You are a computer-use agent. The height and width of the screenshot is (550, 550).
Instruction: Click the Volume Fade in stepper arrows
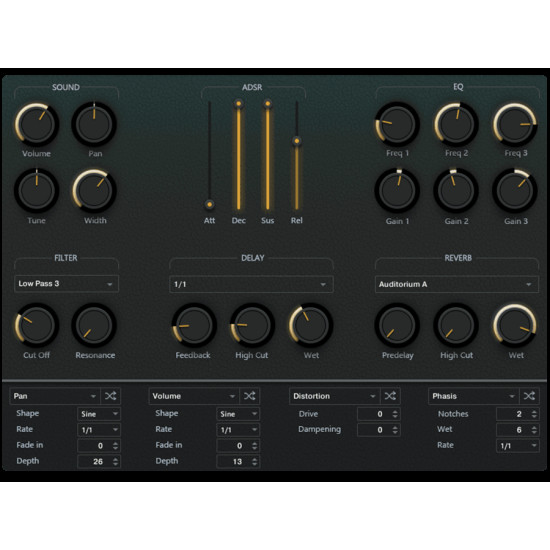pos(255,446)
